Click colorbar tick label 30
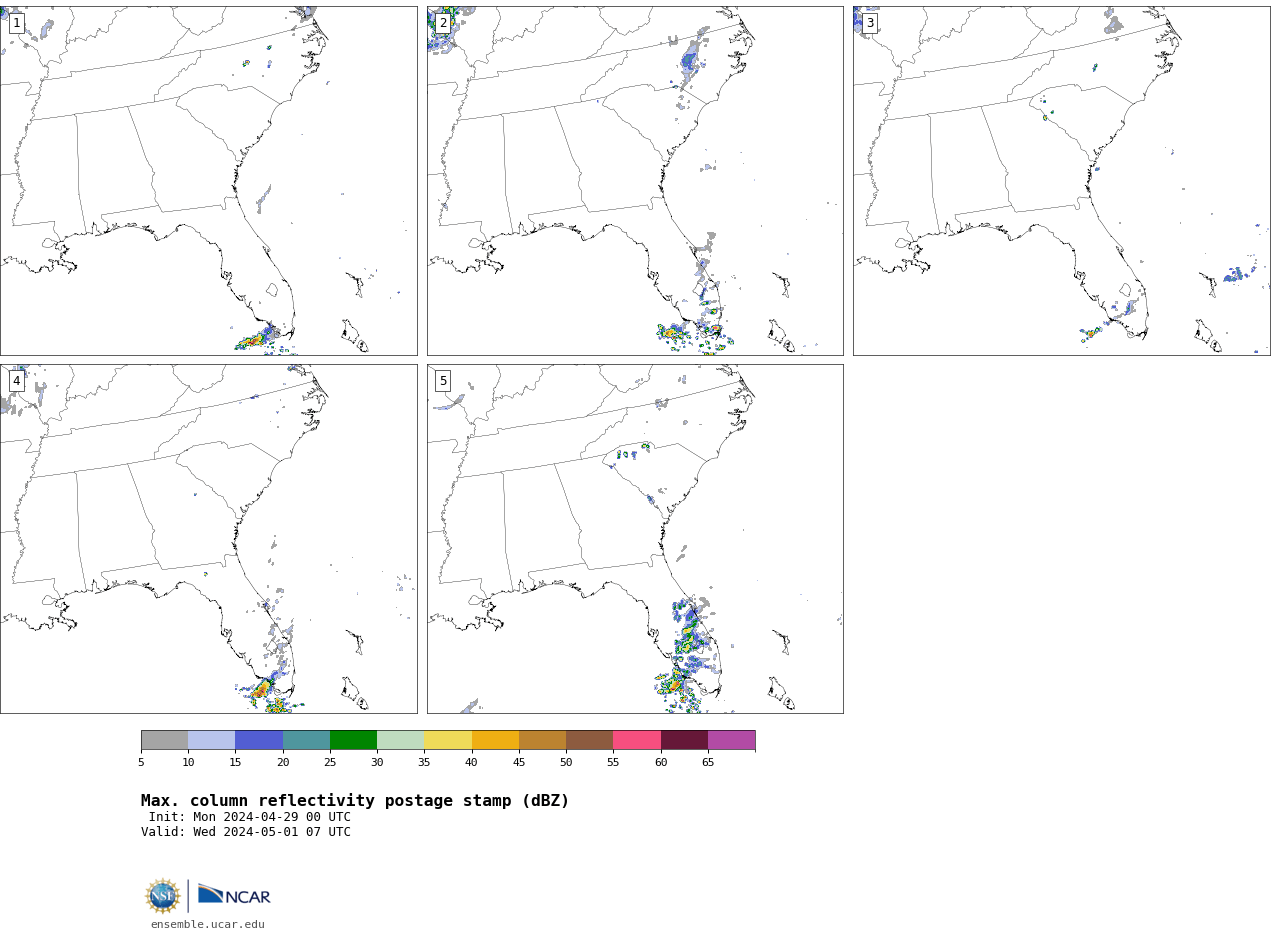 tap(377, 763)
